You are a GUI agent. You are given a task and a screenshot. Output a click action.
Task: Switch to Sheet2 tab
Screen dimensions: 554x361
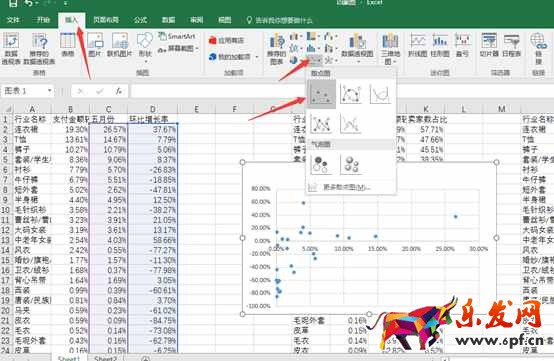tap(105, 358)
